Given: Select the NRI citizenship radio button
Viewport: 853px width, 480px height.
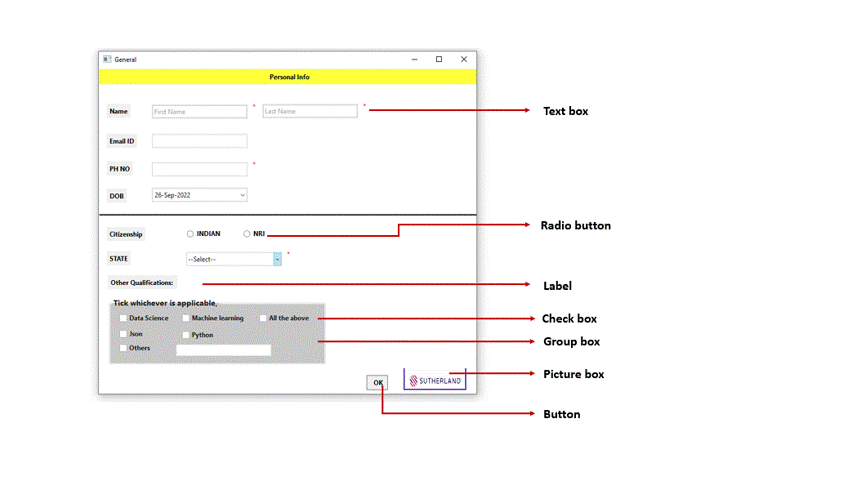Looking at the screenshot, I should coord(247,234).
